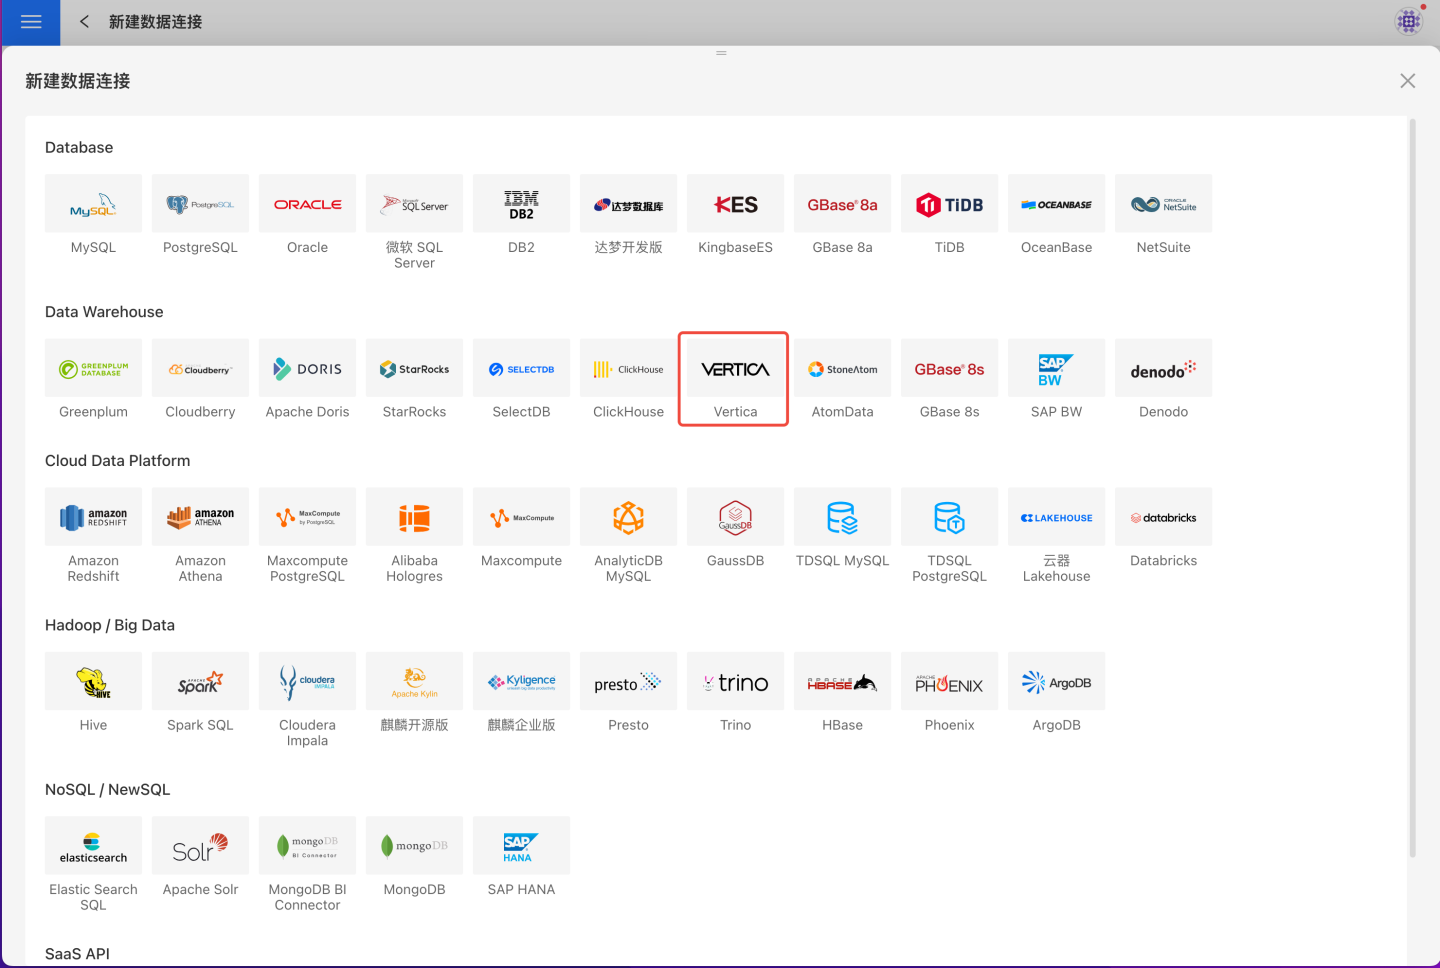
Task: Choose the Elastic Search SQL connector
Action: pos(93,846)
